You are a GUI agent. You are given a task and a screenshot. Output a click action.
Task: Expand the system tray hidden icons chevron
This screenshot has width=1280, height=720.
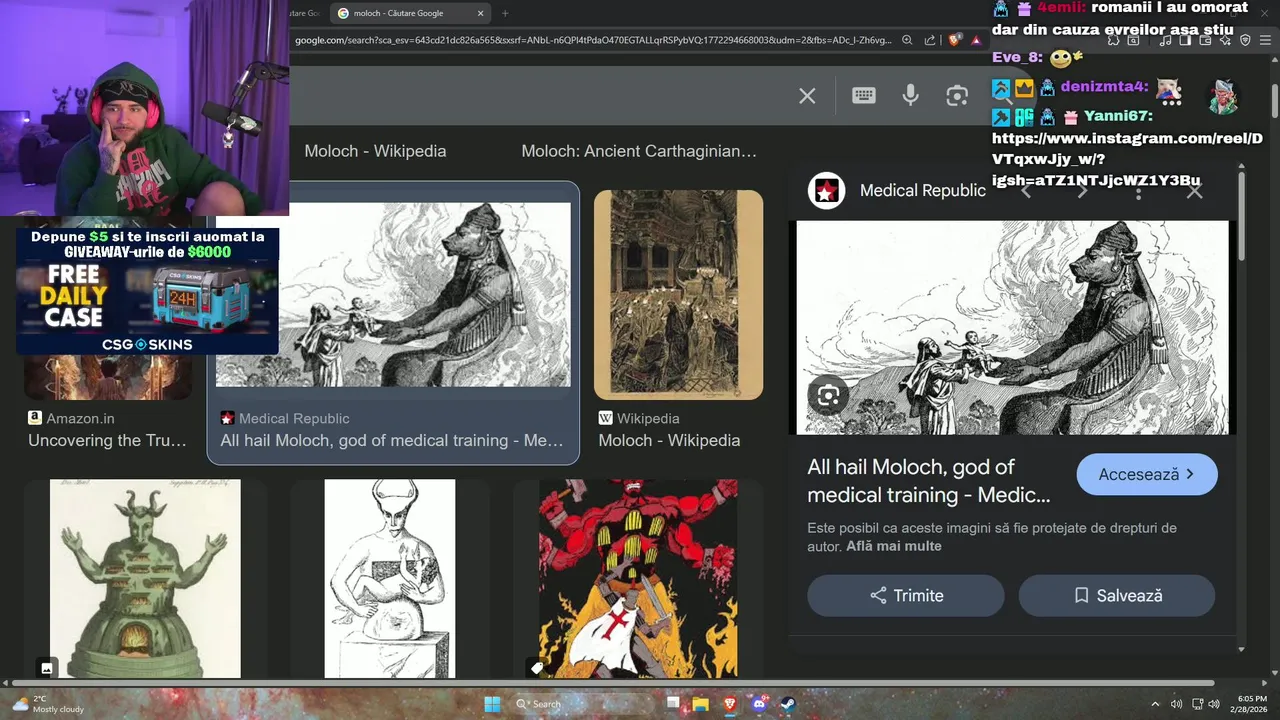click(1156, 704)
